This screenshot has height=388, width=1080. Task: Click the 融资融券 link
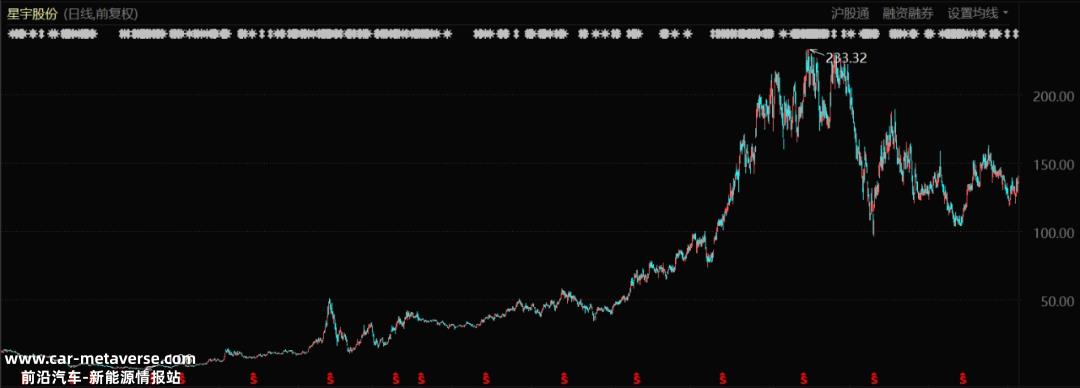click(908, 13)
